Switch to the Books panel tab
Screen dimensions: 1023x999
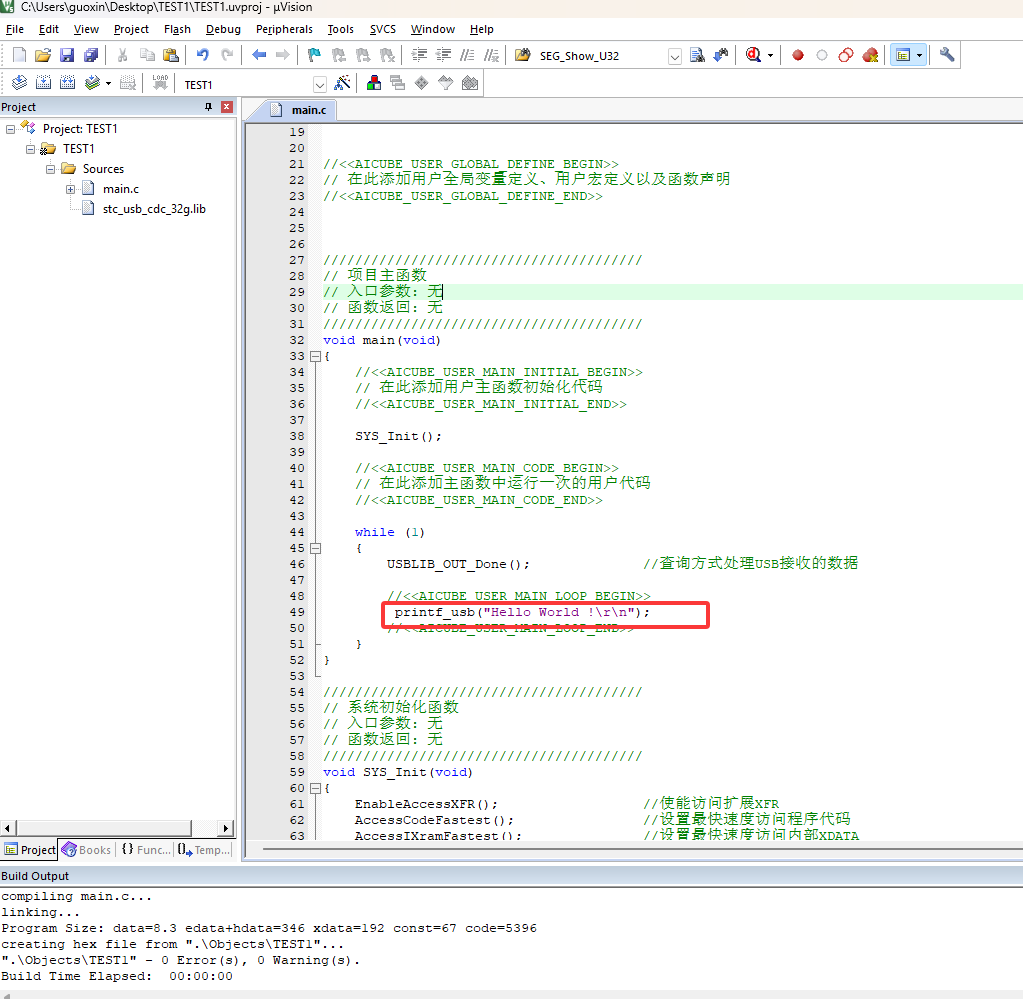tap(87, 850)
